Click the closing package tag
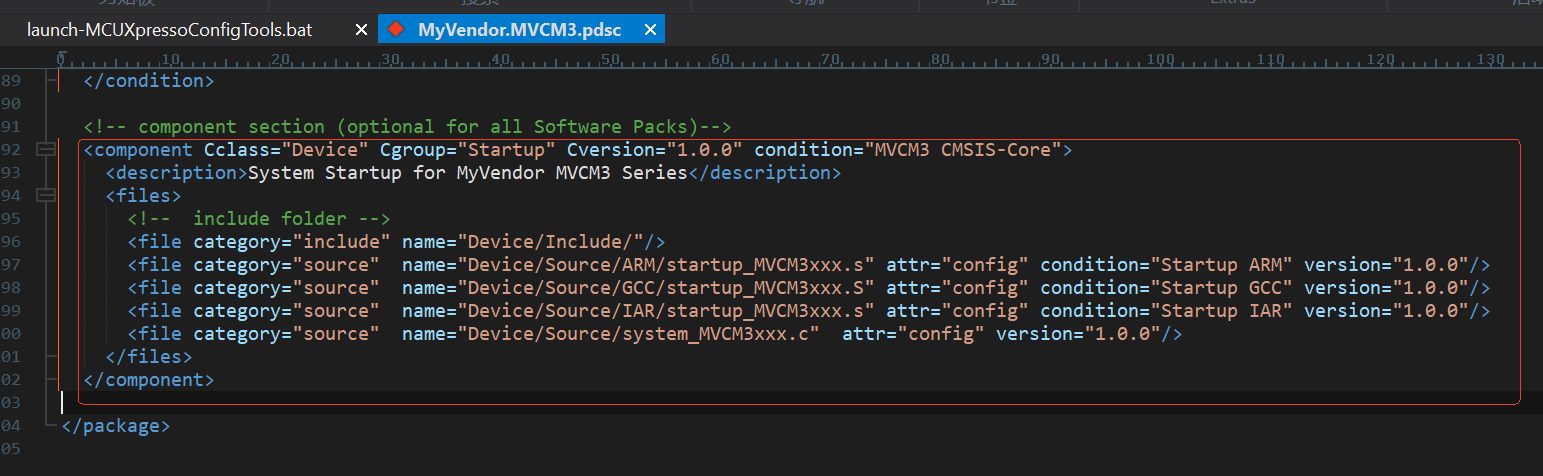 point(115,427)
